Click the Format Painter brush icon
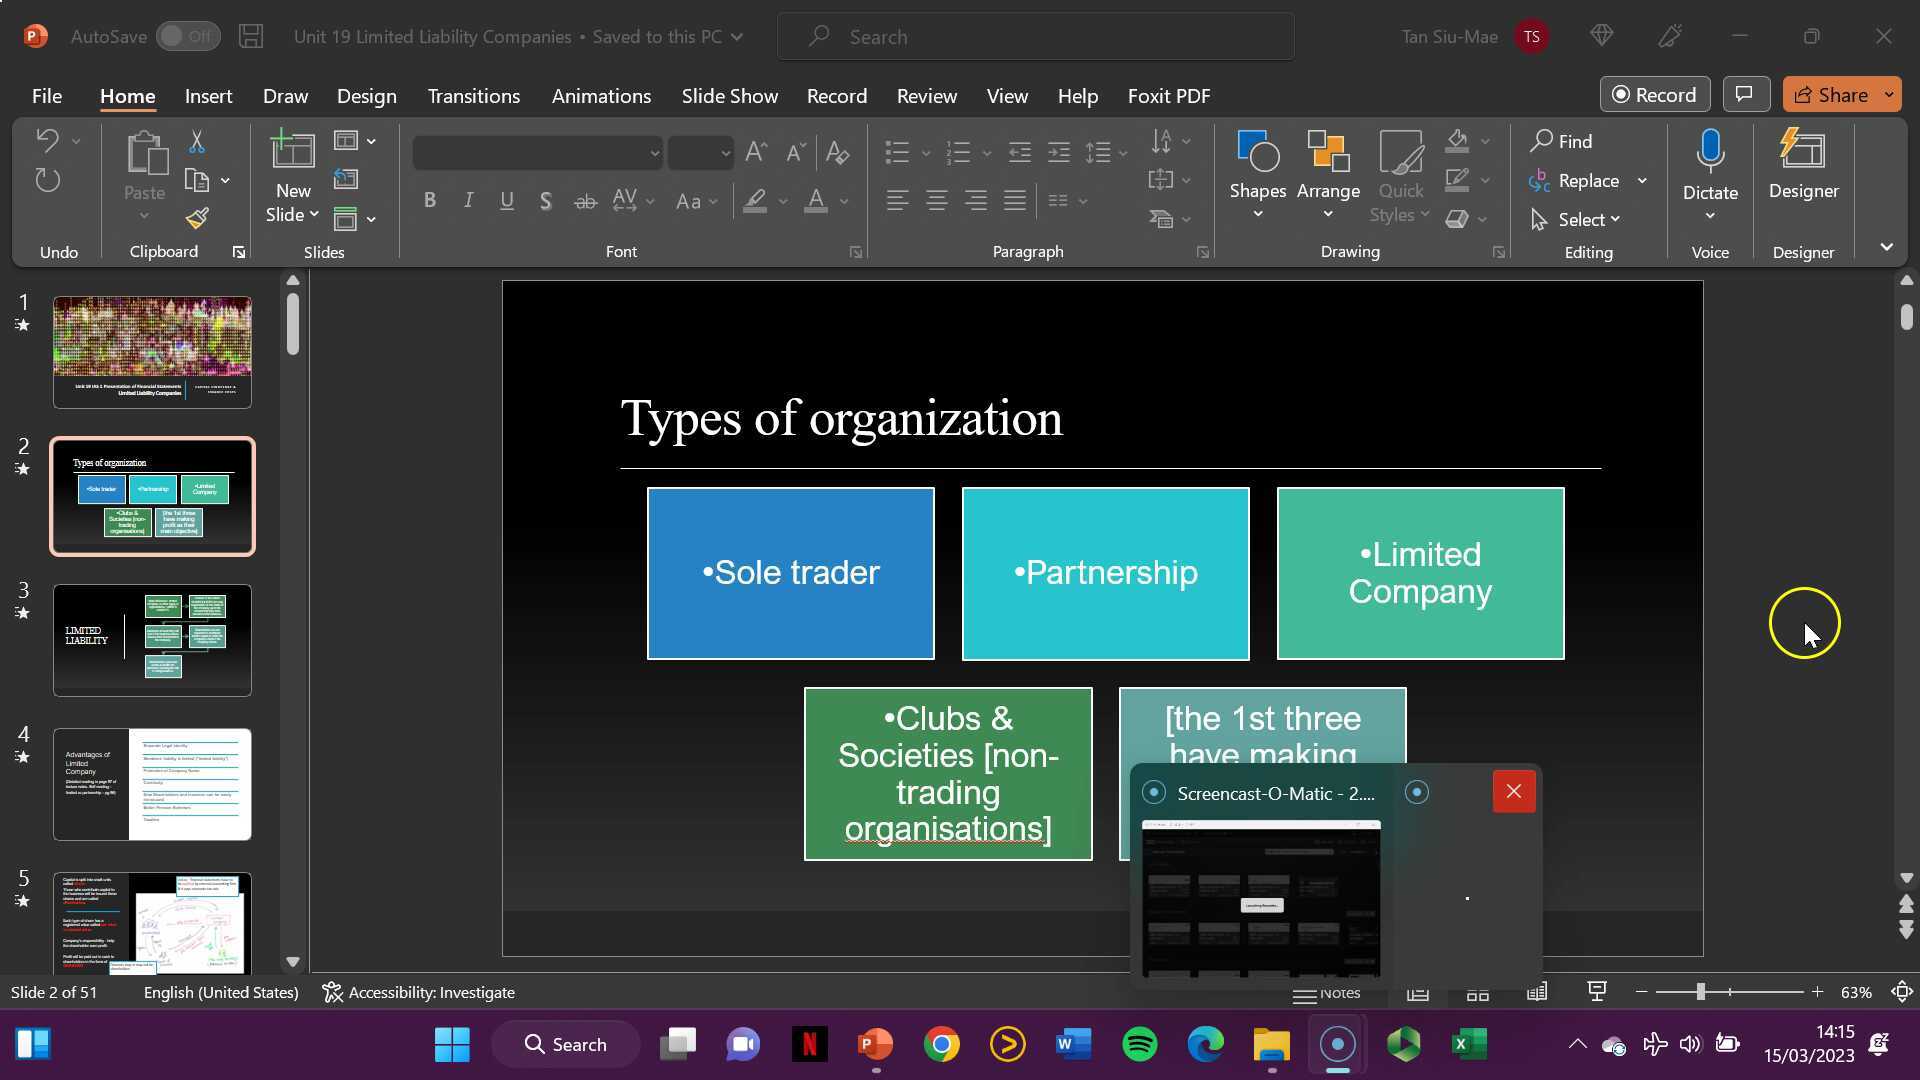This screenshot has height=1080, width=1920. (197, 218)
